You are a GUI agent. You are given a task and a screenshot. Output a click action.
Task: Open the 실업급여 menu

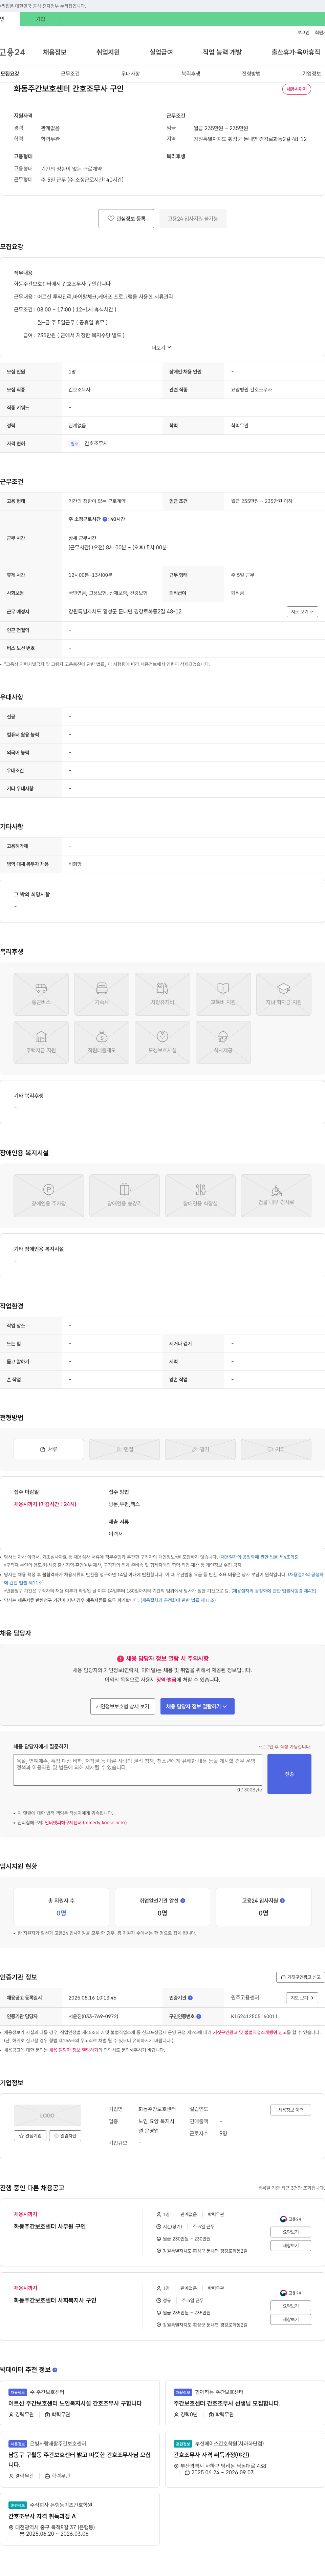point(161,52)
